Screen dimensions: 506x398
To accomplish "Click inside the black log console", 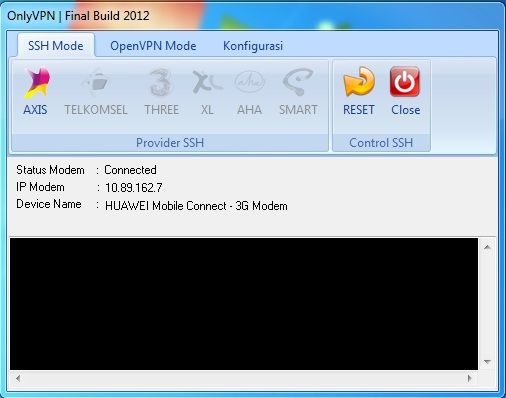I will (x=244, y=304).
